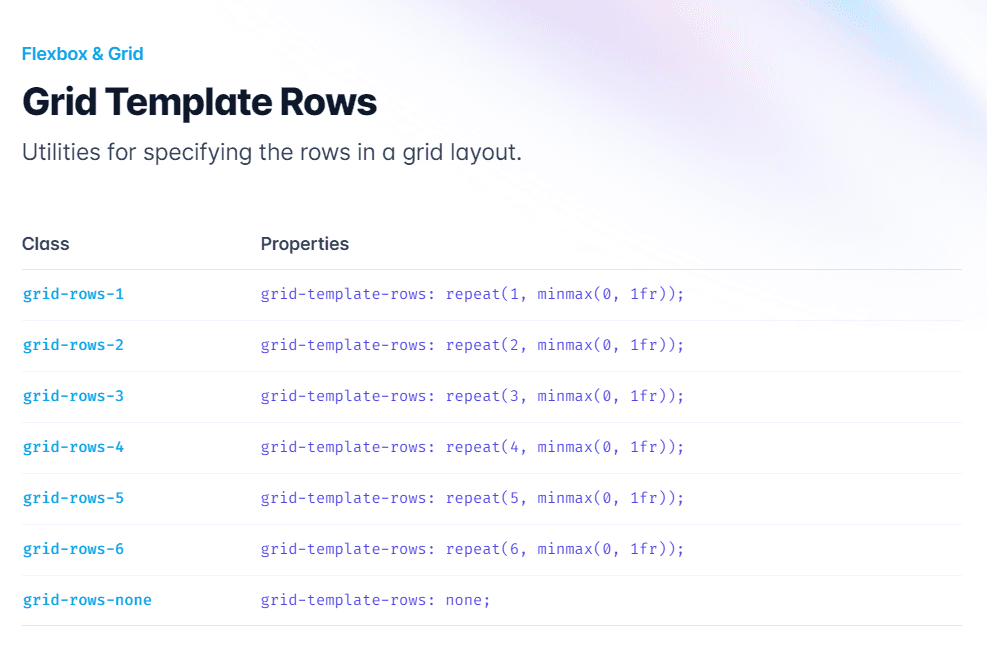Select the grid-rows-4 class name
Screen dimensions: 987x648
[x=73, y=447]
